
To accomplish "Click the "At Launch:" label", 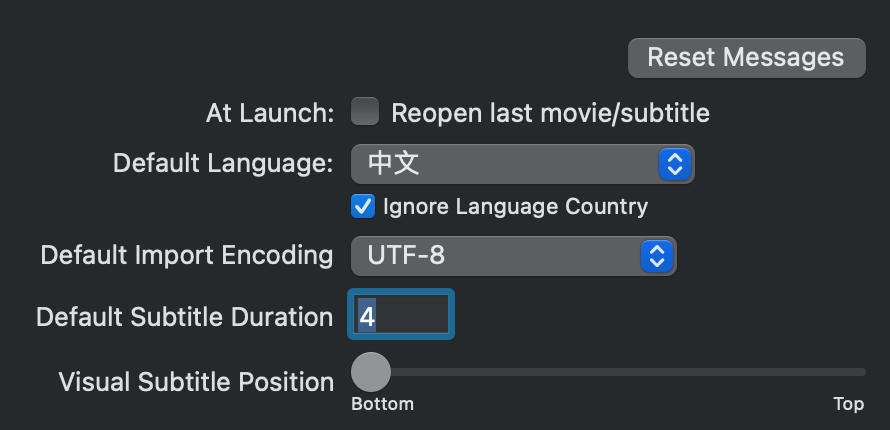I will 269,113.
